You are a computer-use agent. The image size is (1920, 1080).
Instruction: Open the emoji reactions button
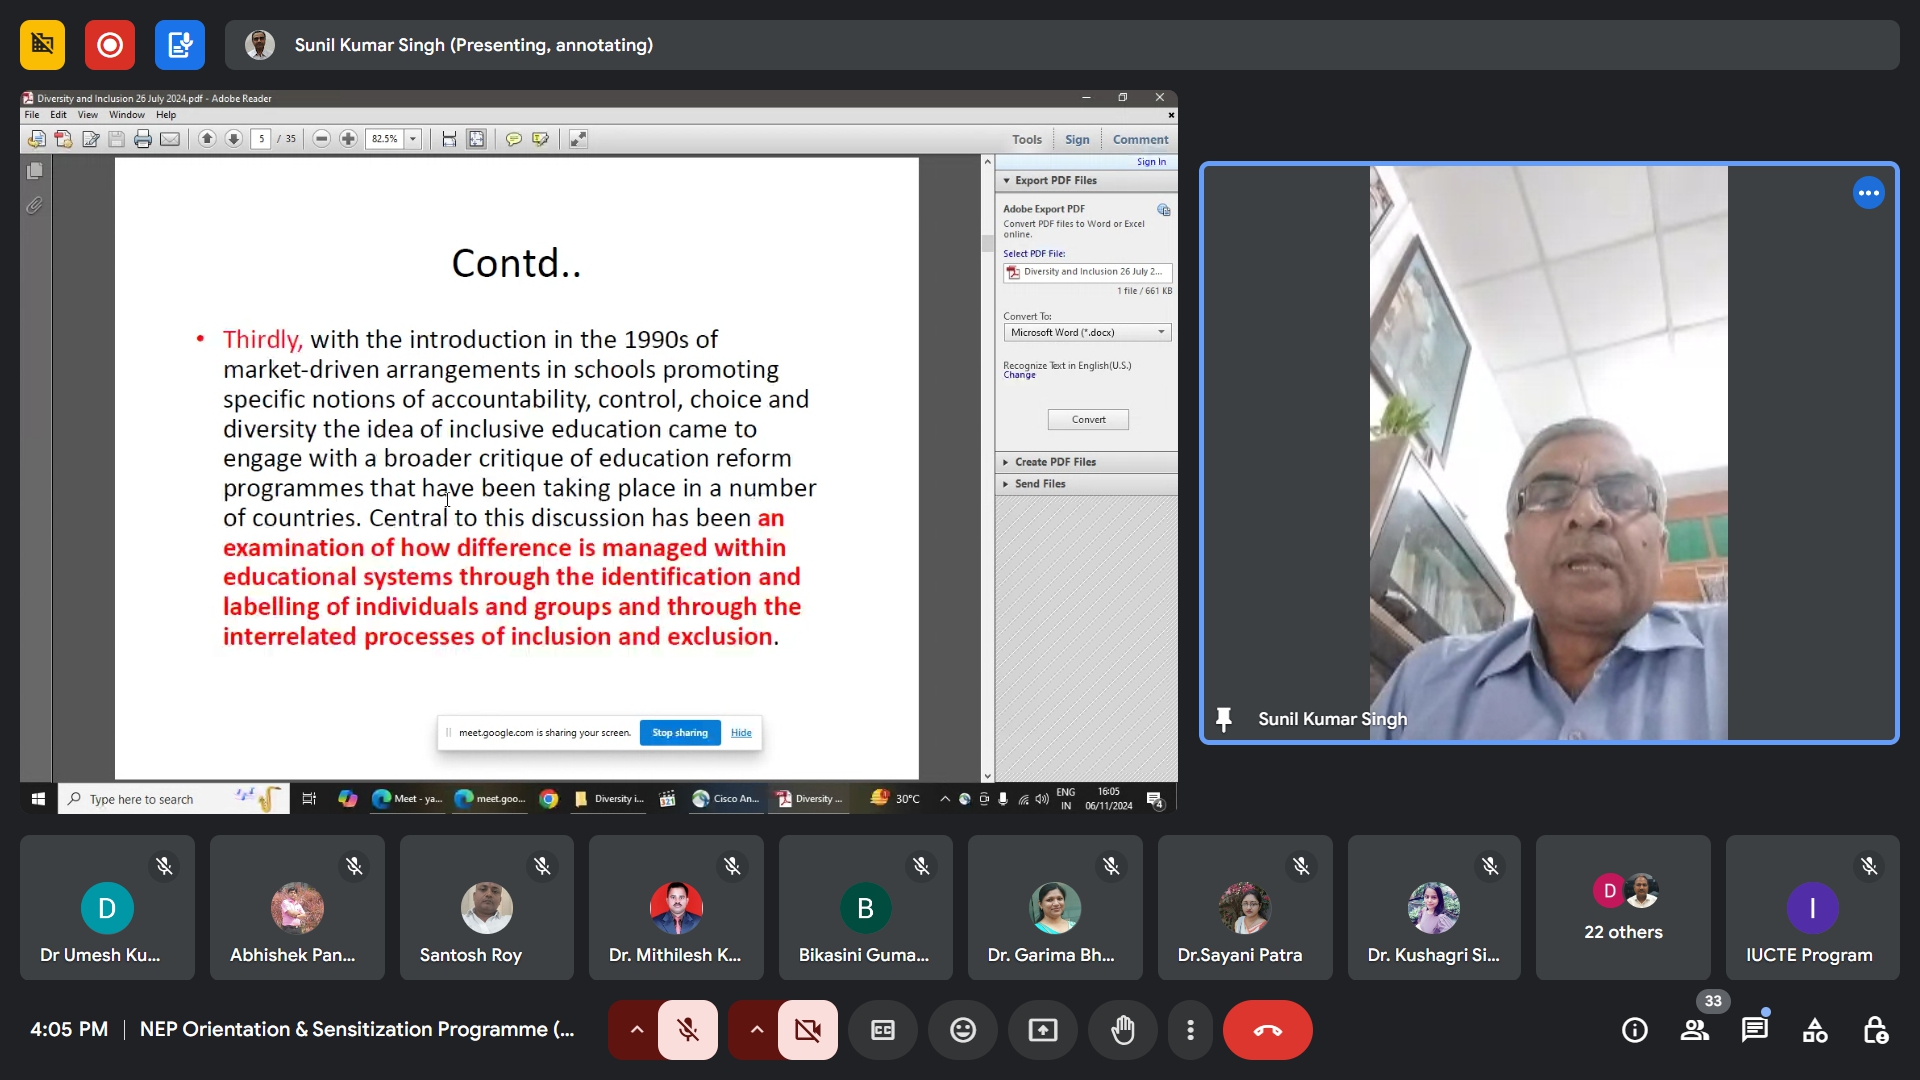coord(962,1030)
